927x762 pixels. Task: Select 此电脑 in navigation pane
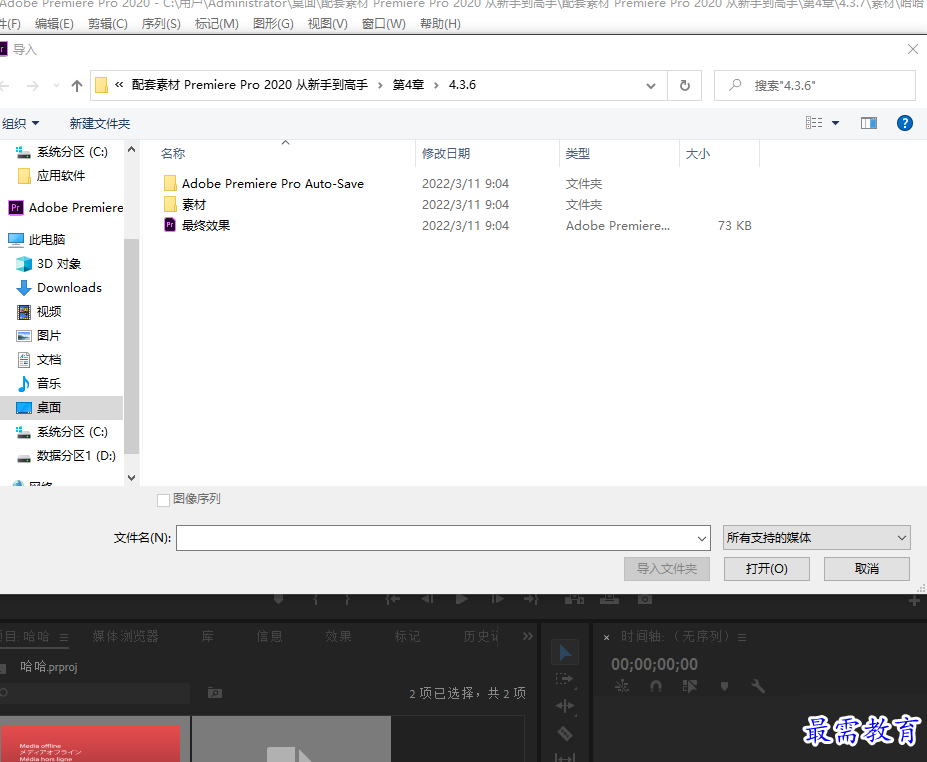pos(37,239)
